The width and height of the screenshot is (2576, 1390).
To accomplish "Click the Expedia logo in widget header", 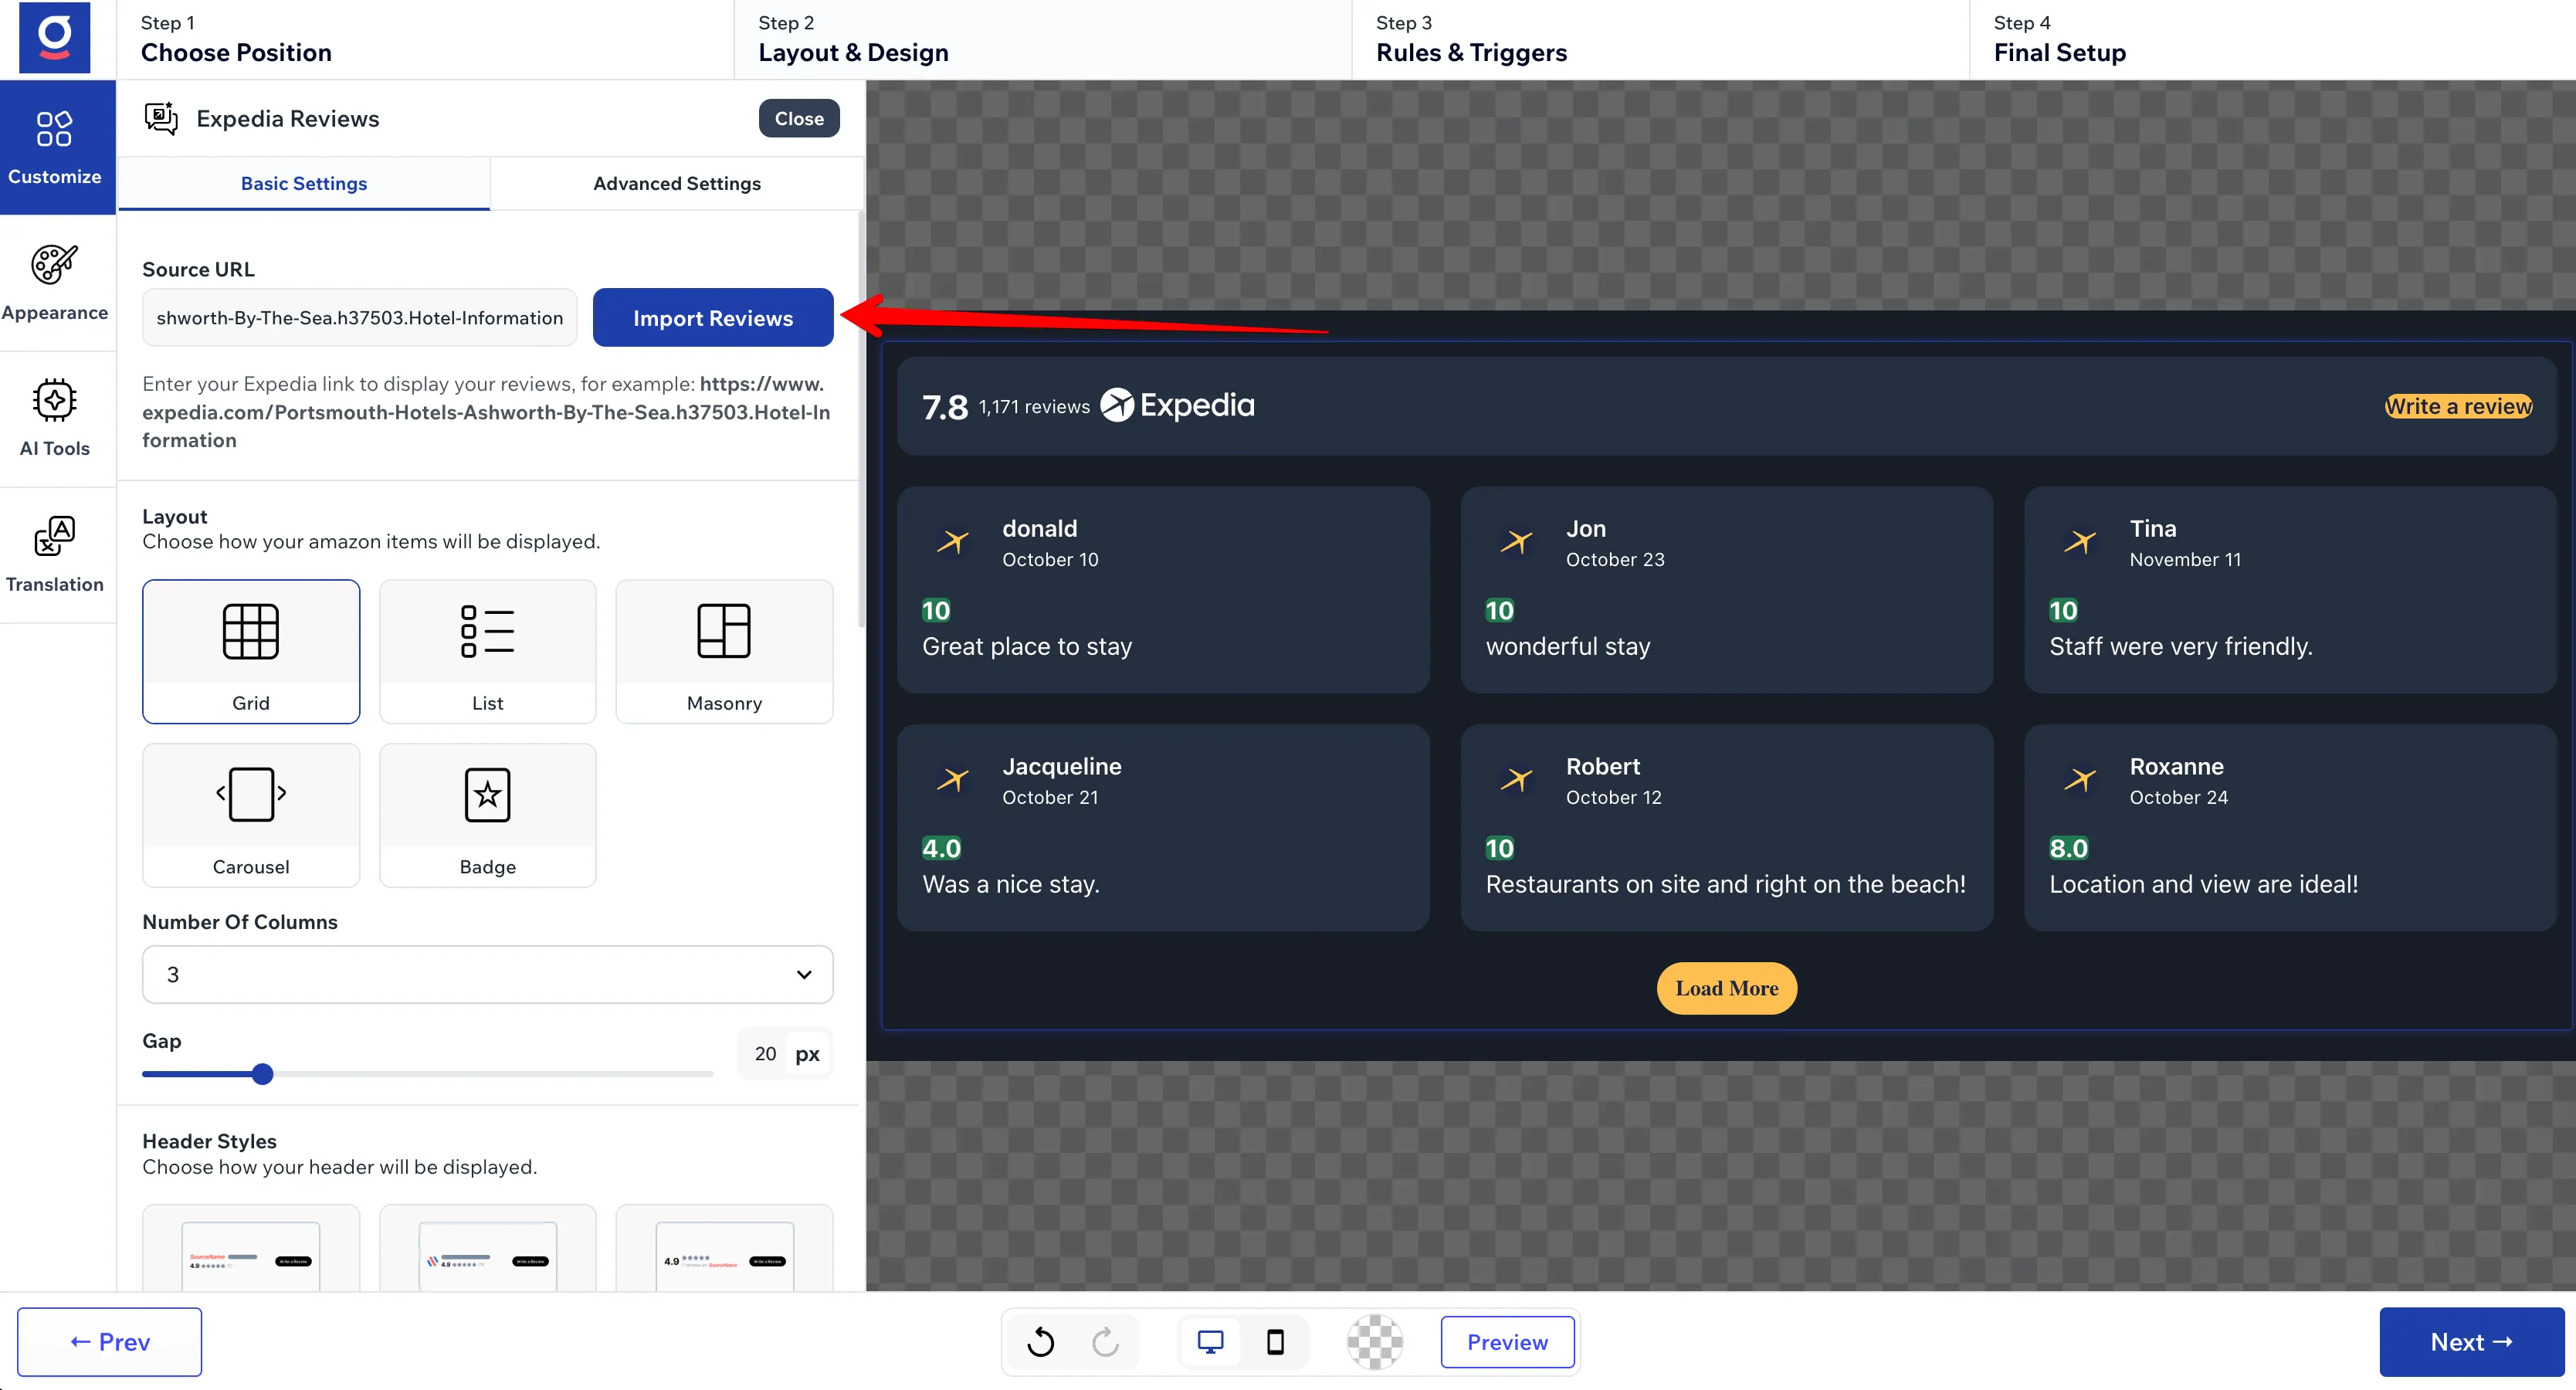I will click(x=1177, y=405).
